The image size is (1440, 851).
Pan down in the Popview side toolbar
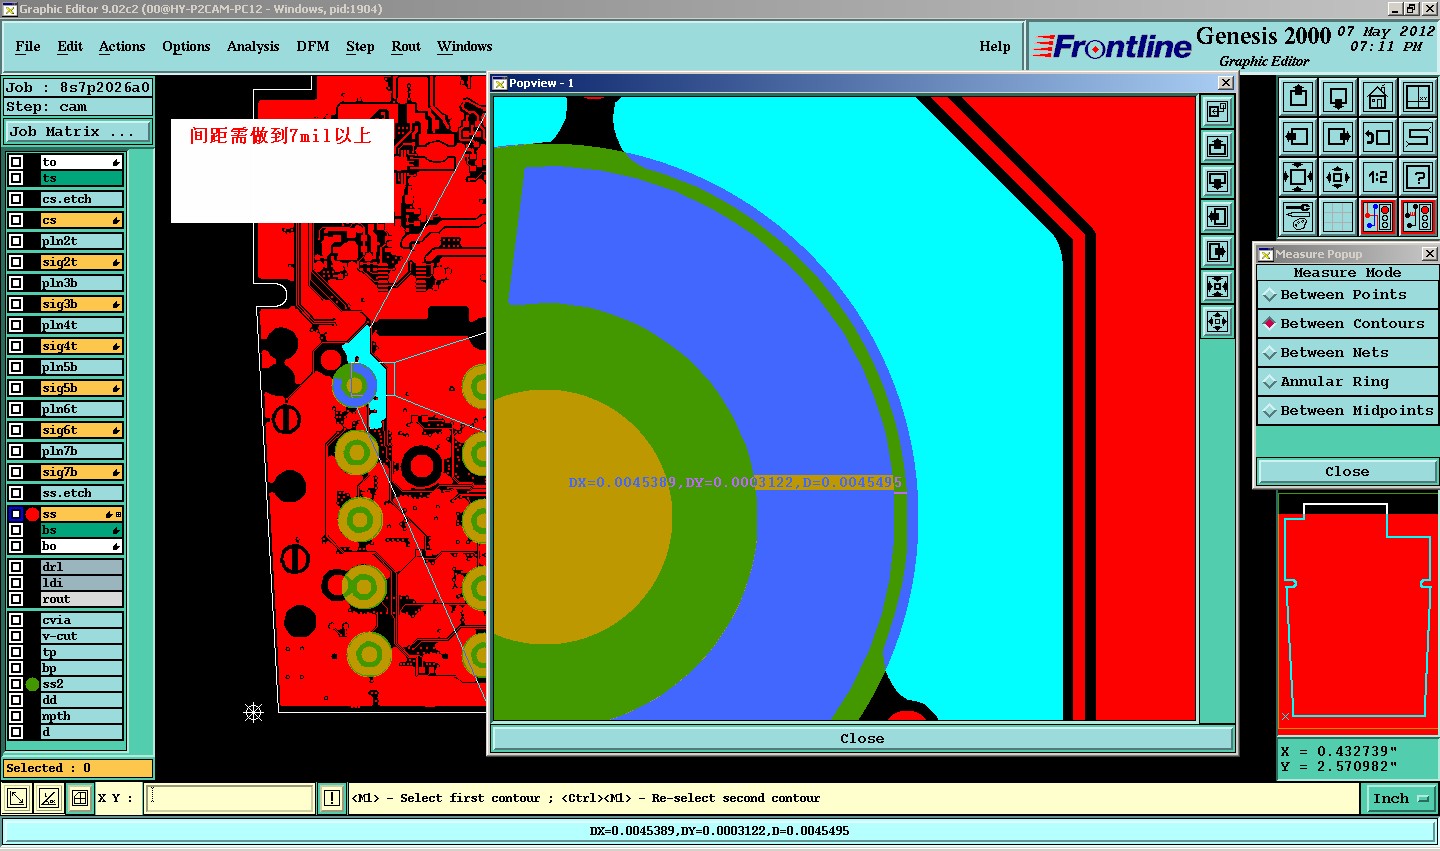point(1217,182)
